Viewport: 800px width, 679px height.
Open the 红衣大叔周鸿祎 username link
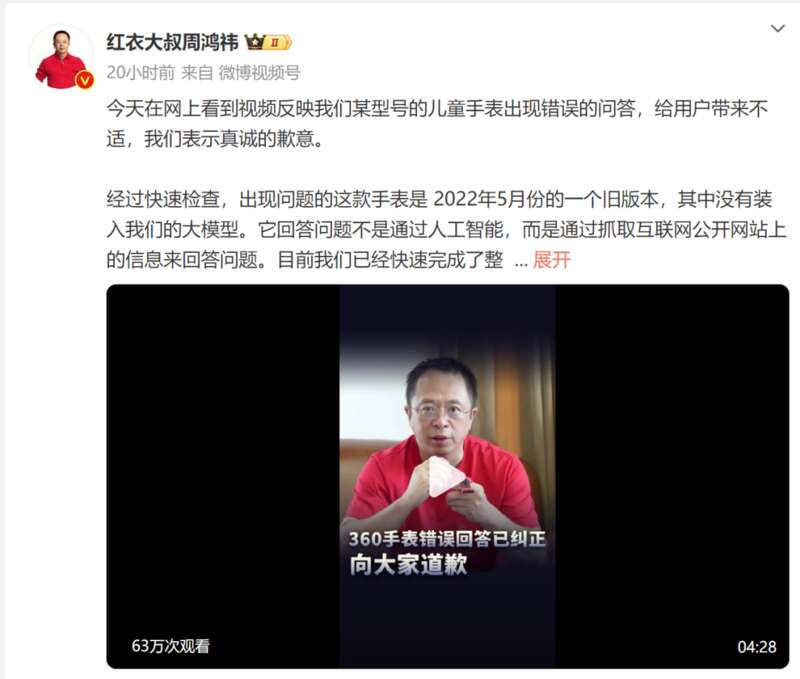pyautogui.click(x=172, y=42)
